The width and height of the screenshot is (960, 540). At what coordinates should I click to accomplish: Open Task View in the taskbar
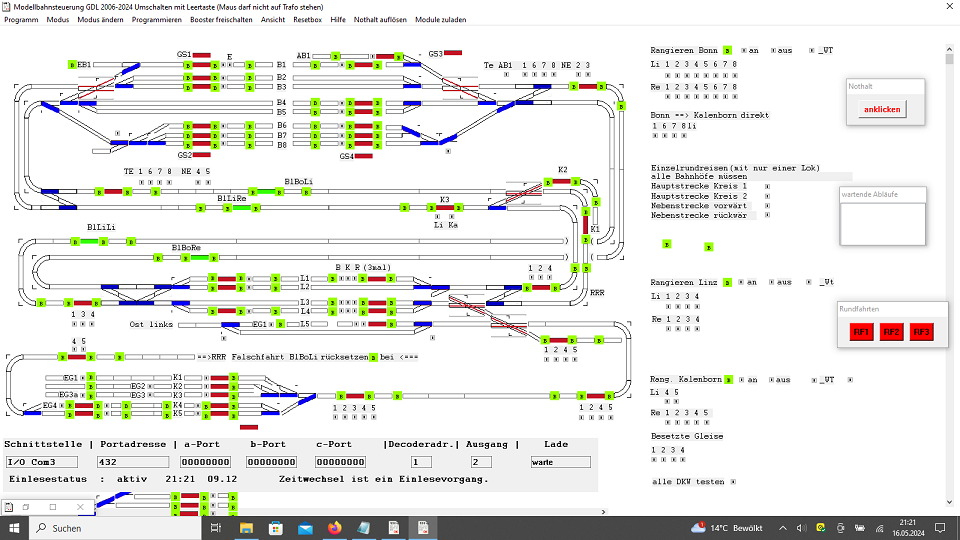216,528
